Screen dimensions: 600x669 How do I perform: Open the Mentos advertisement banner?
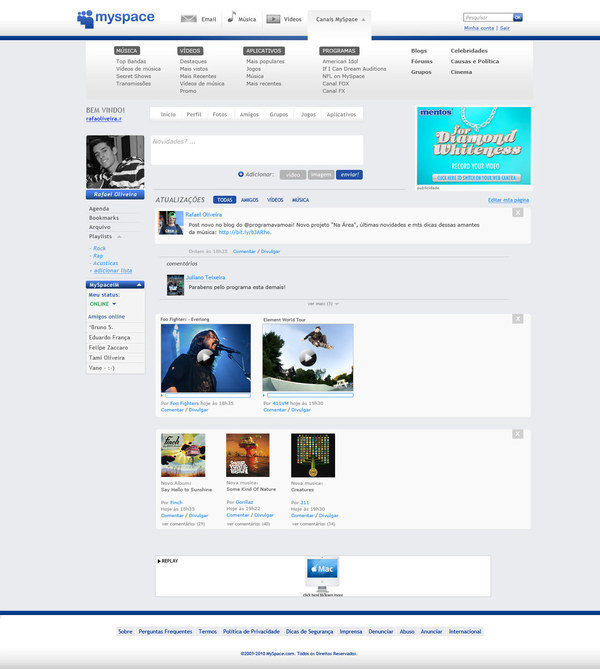(x=474, y=145)
